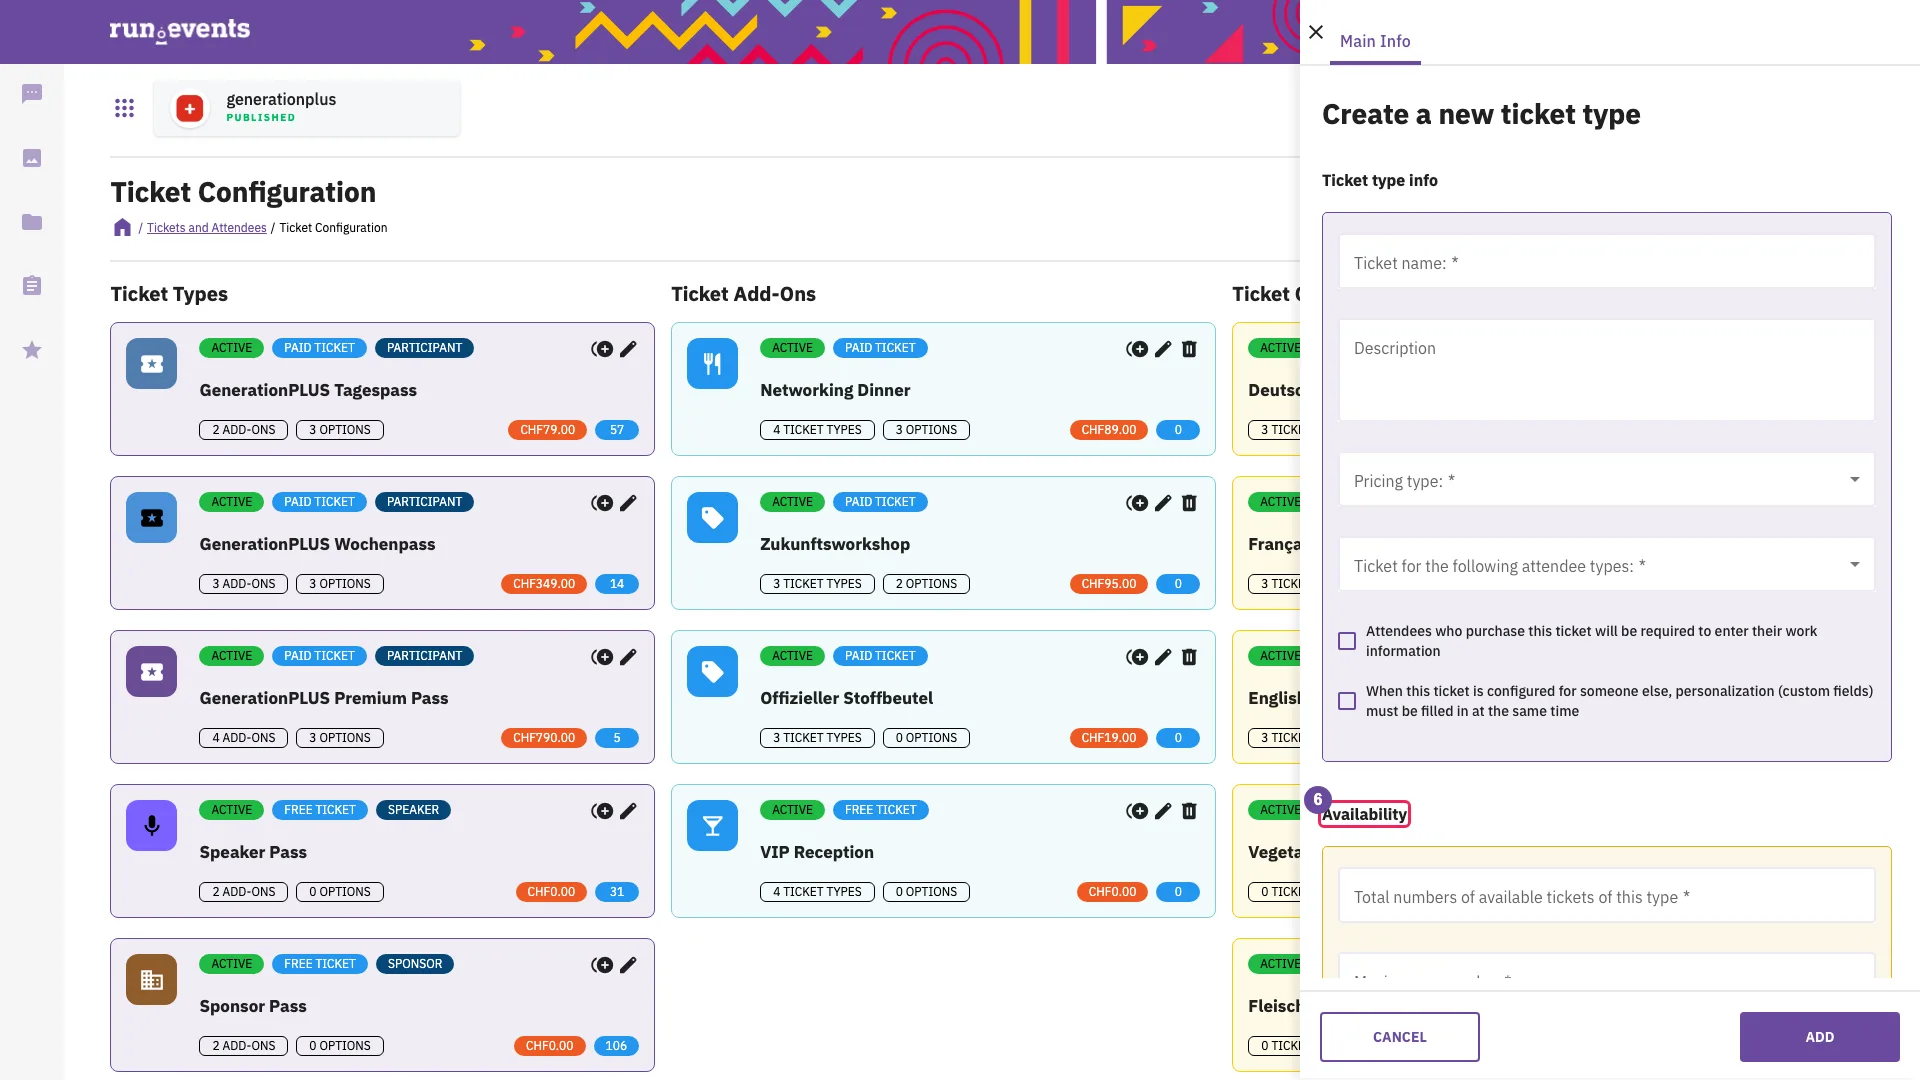This screenshot has height=1080, width=1920.
Task: Close the create ticket type panel
Action: click(x=1316, y=32)
